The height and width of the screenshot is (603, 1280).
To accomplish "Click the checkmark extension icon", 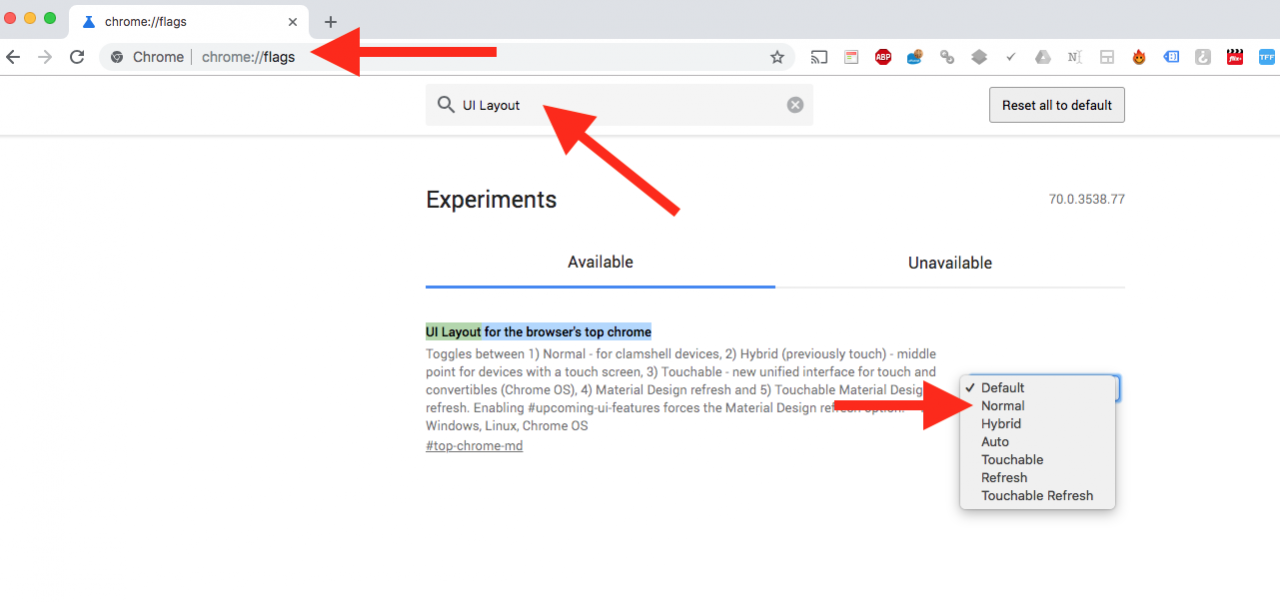I will pyautogui.click(x=1011, y=57).
